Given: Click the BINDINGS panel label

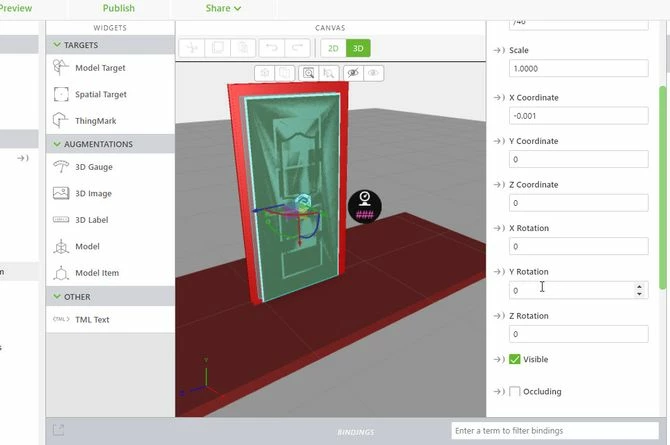Looking at the screenshot, I should pos(356,432).
